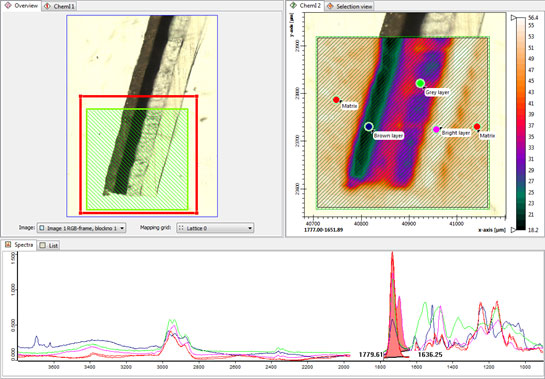Click the List tab icon
The height and width of the screenshot is (379, 545).
(42, 245)
